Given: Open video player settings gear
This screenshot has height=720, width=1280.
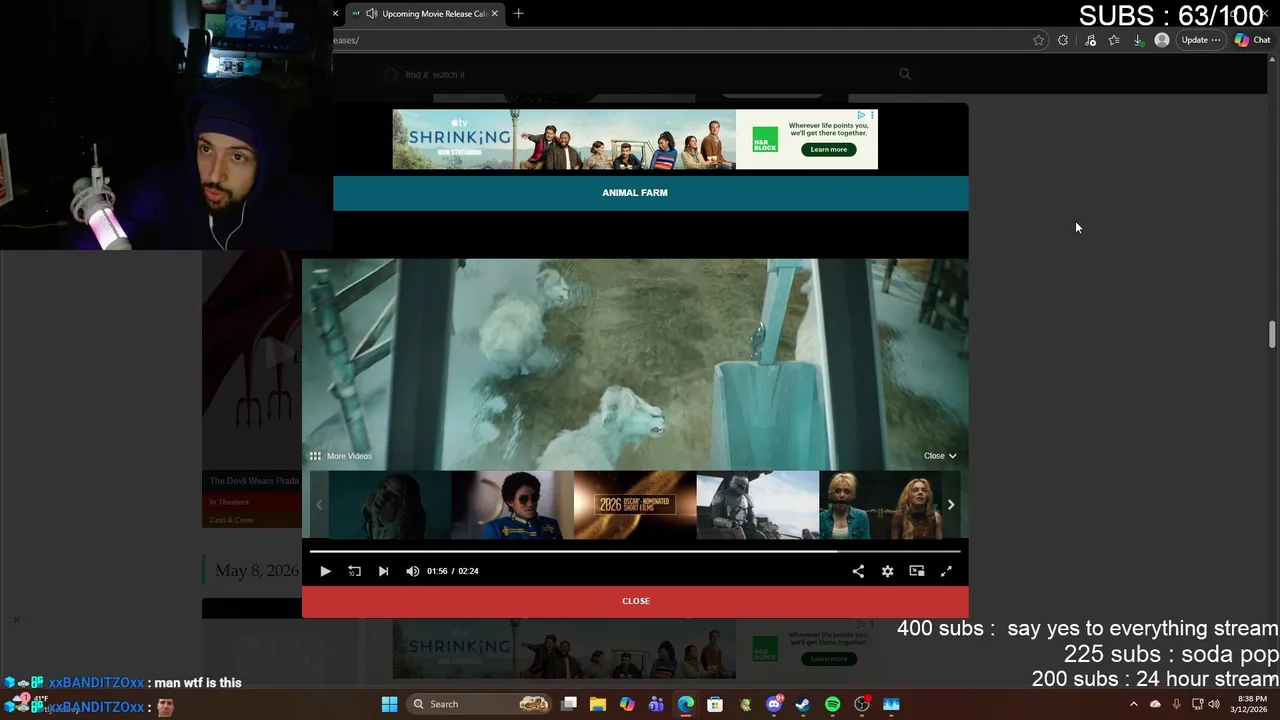Looking at the screenshot, I should tap(887, 571).
